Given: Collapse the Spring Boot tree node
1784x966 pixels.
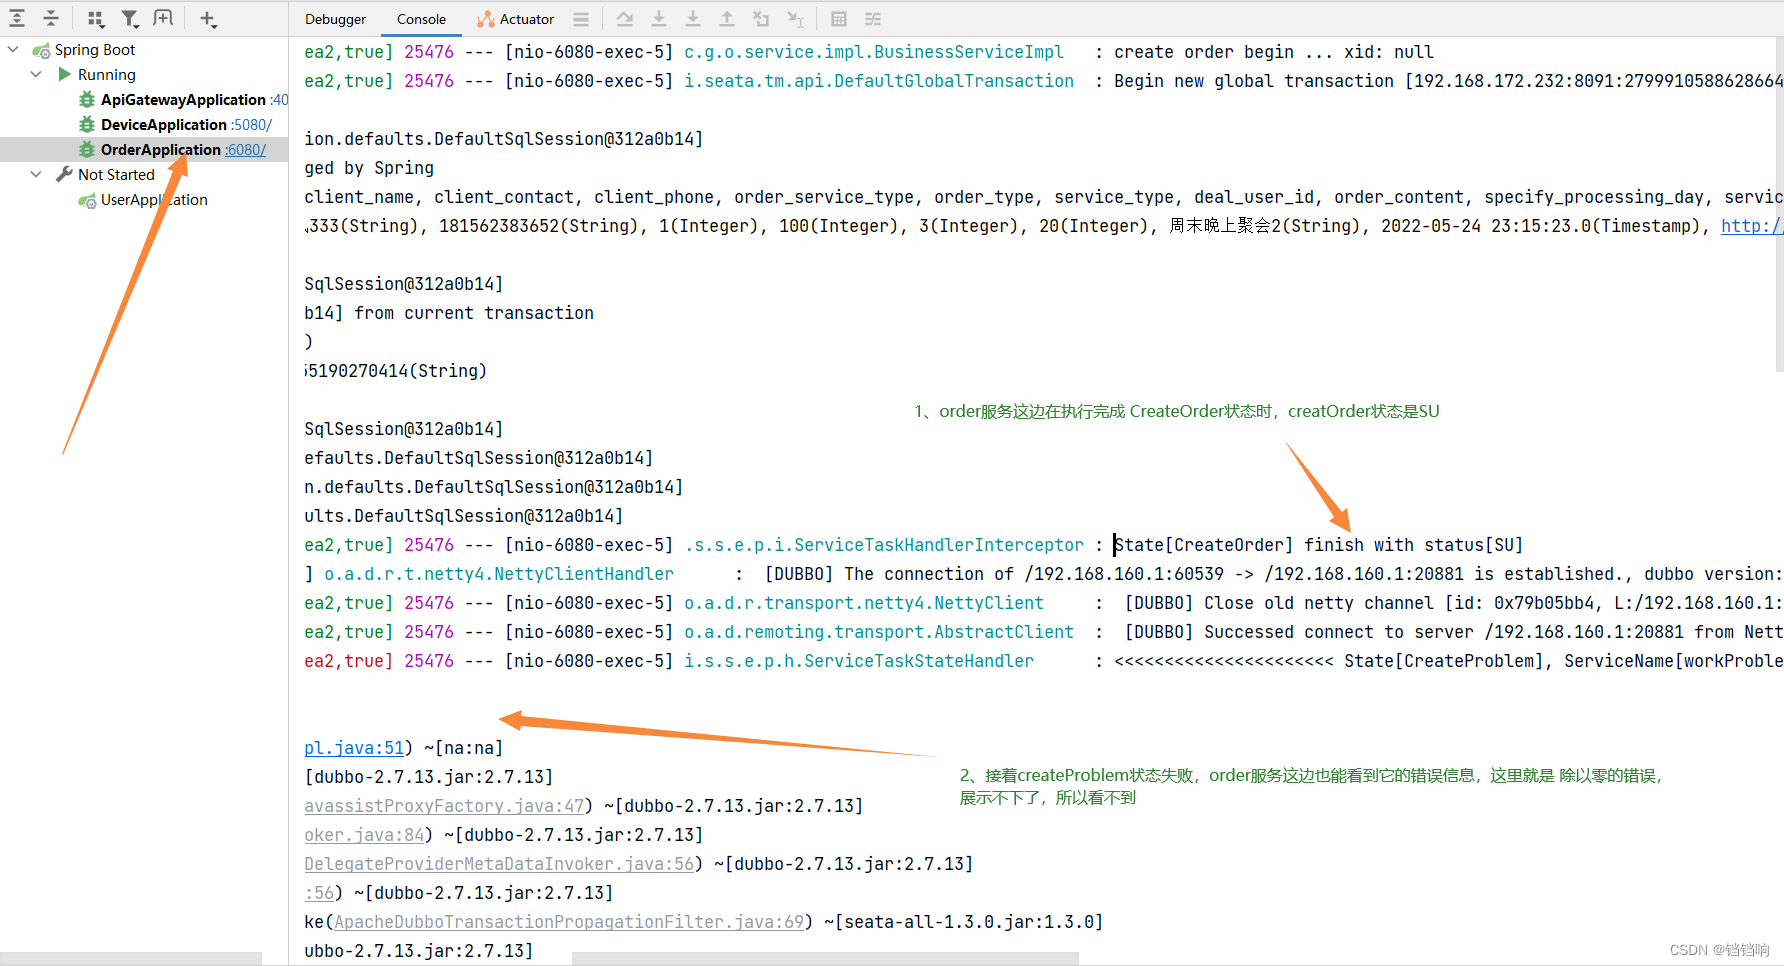Looking at the screenshot, I should pyautogui.click(x=13, y=49).
